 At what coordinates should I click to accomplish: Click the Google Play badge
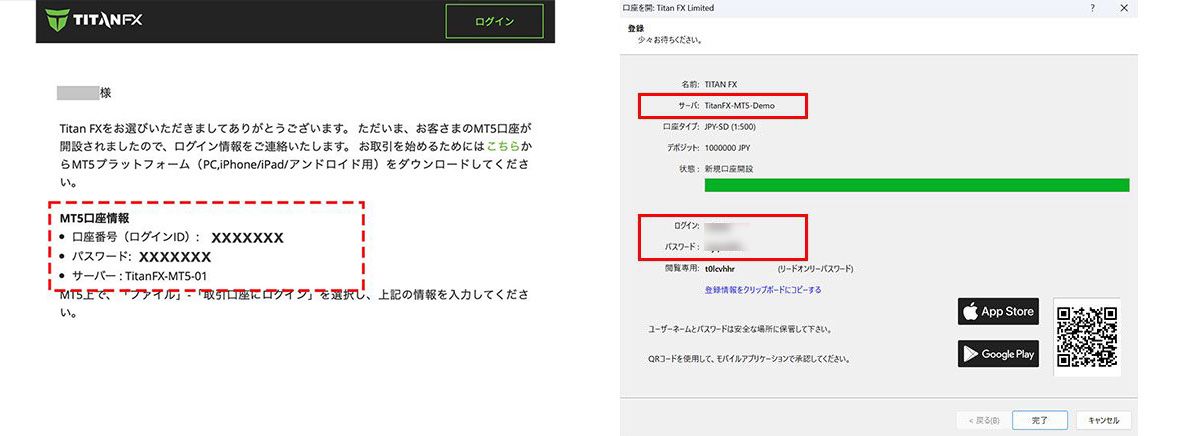998,354
